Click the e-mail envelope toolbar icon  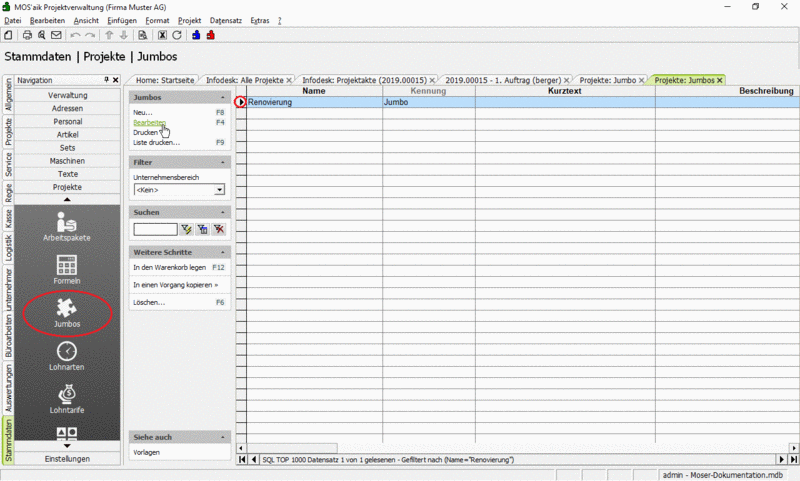[56, 35]
